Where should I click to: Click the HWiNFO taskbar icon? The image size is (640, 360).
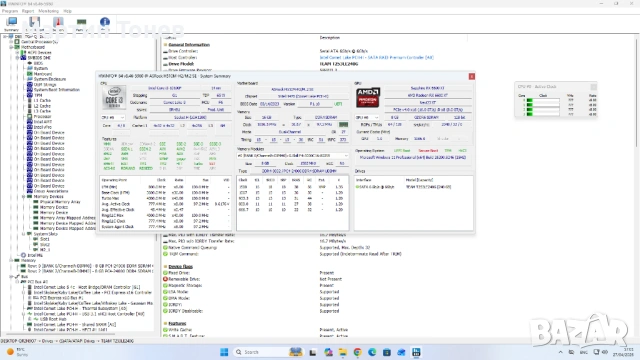416,352
